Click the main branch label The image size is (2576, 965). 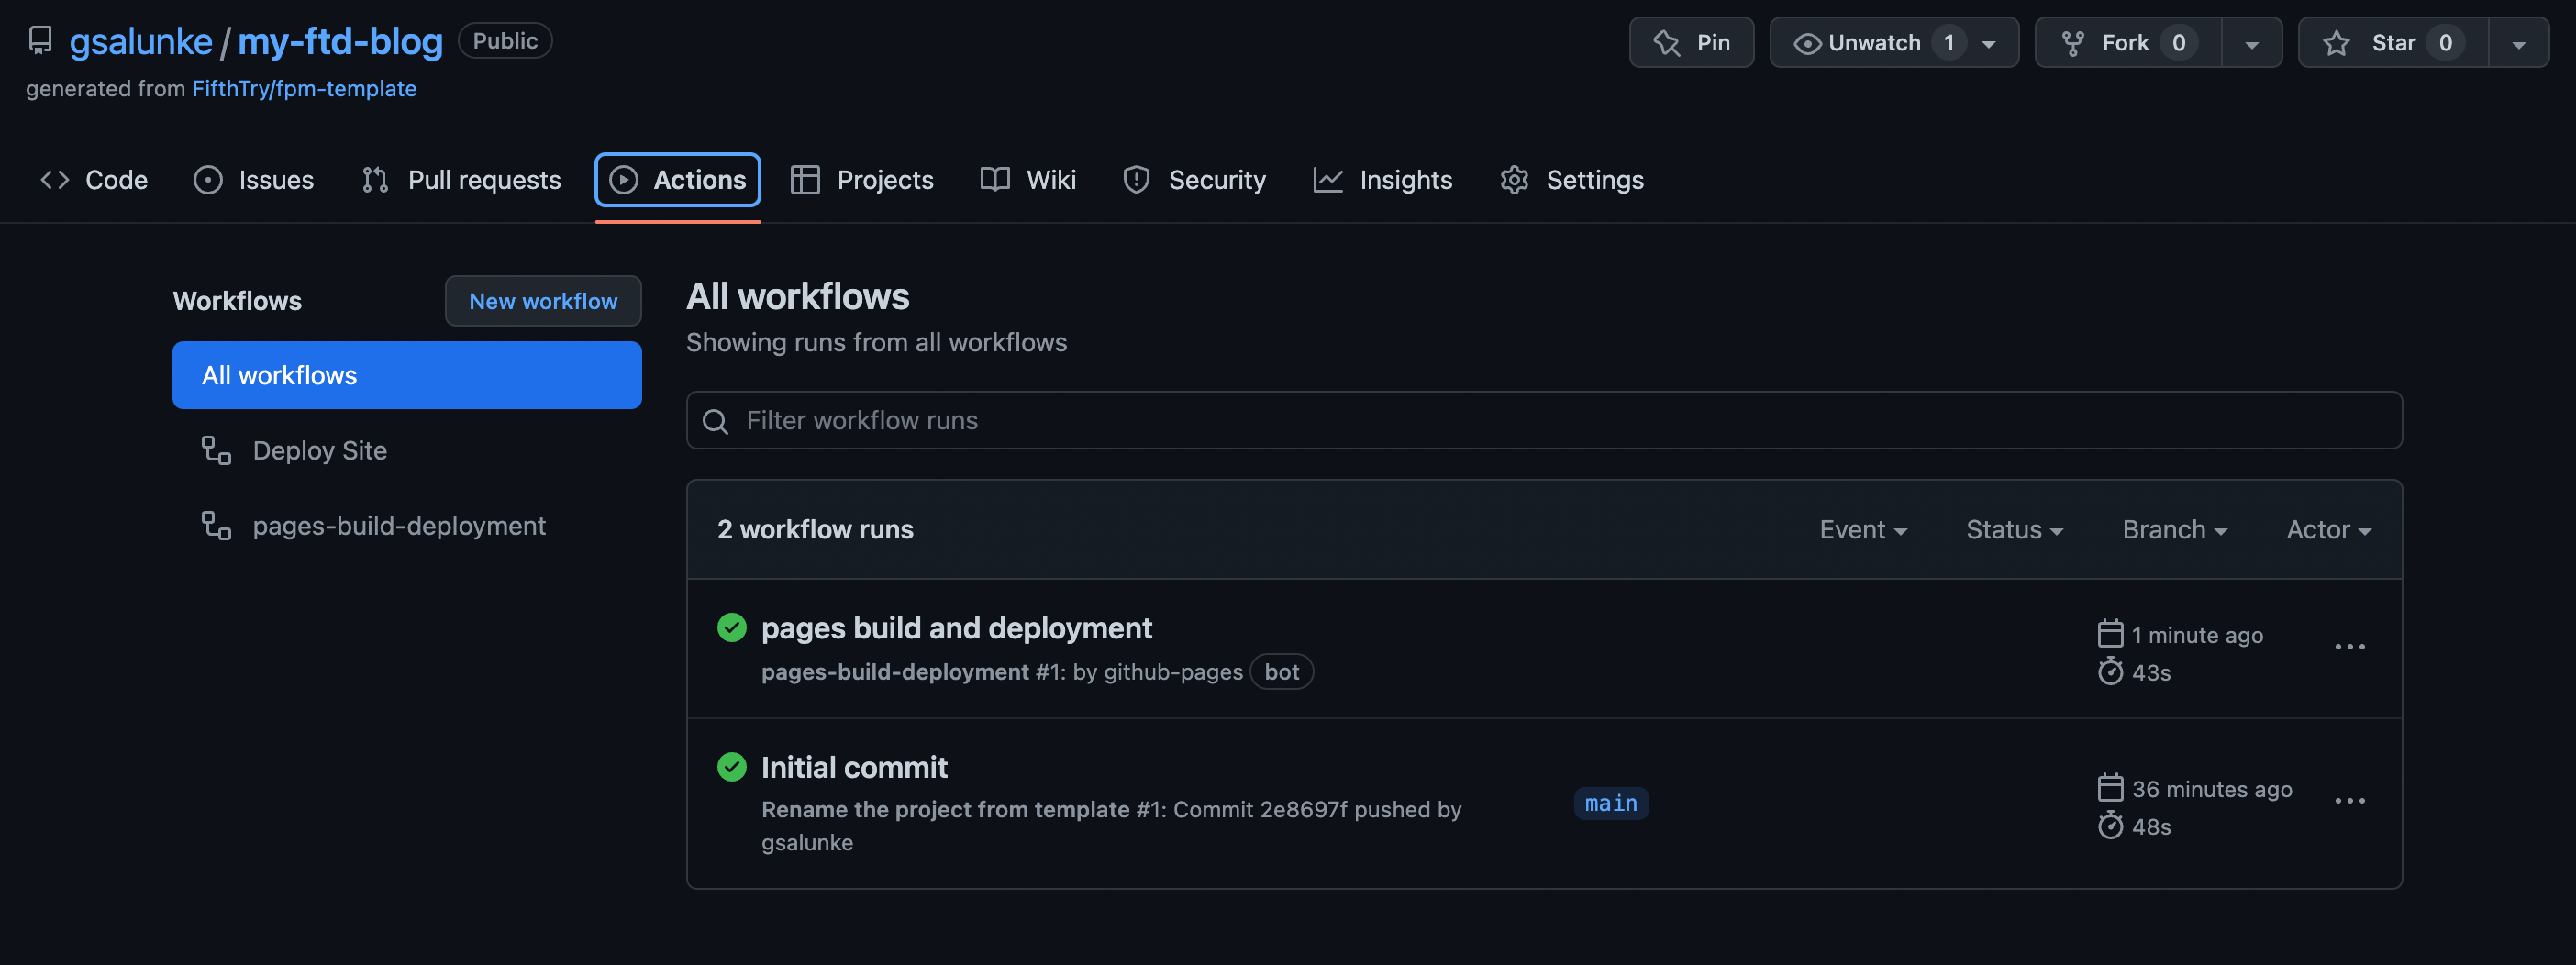[x=1611, y=803]
